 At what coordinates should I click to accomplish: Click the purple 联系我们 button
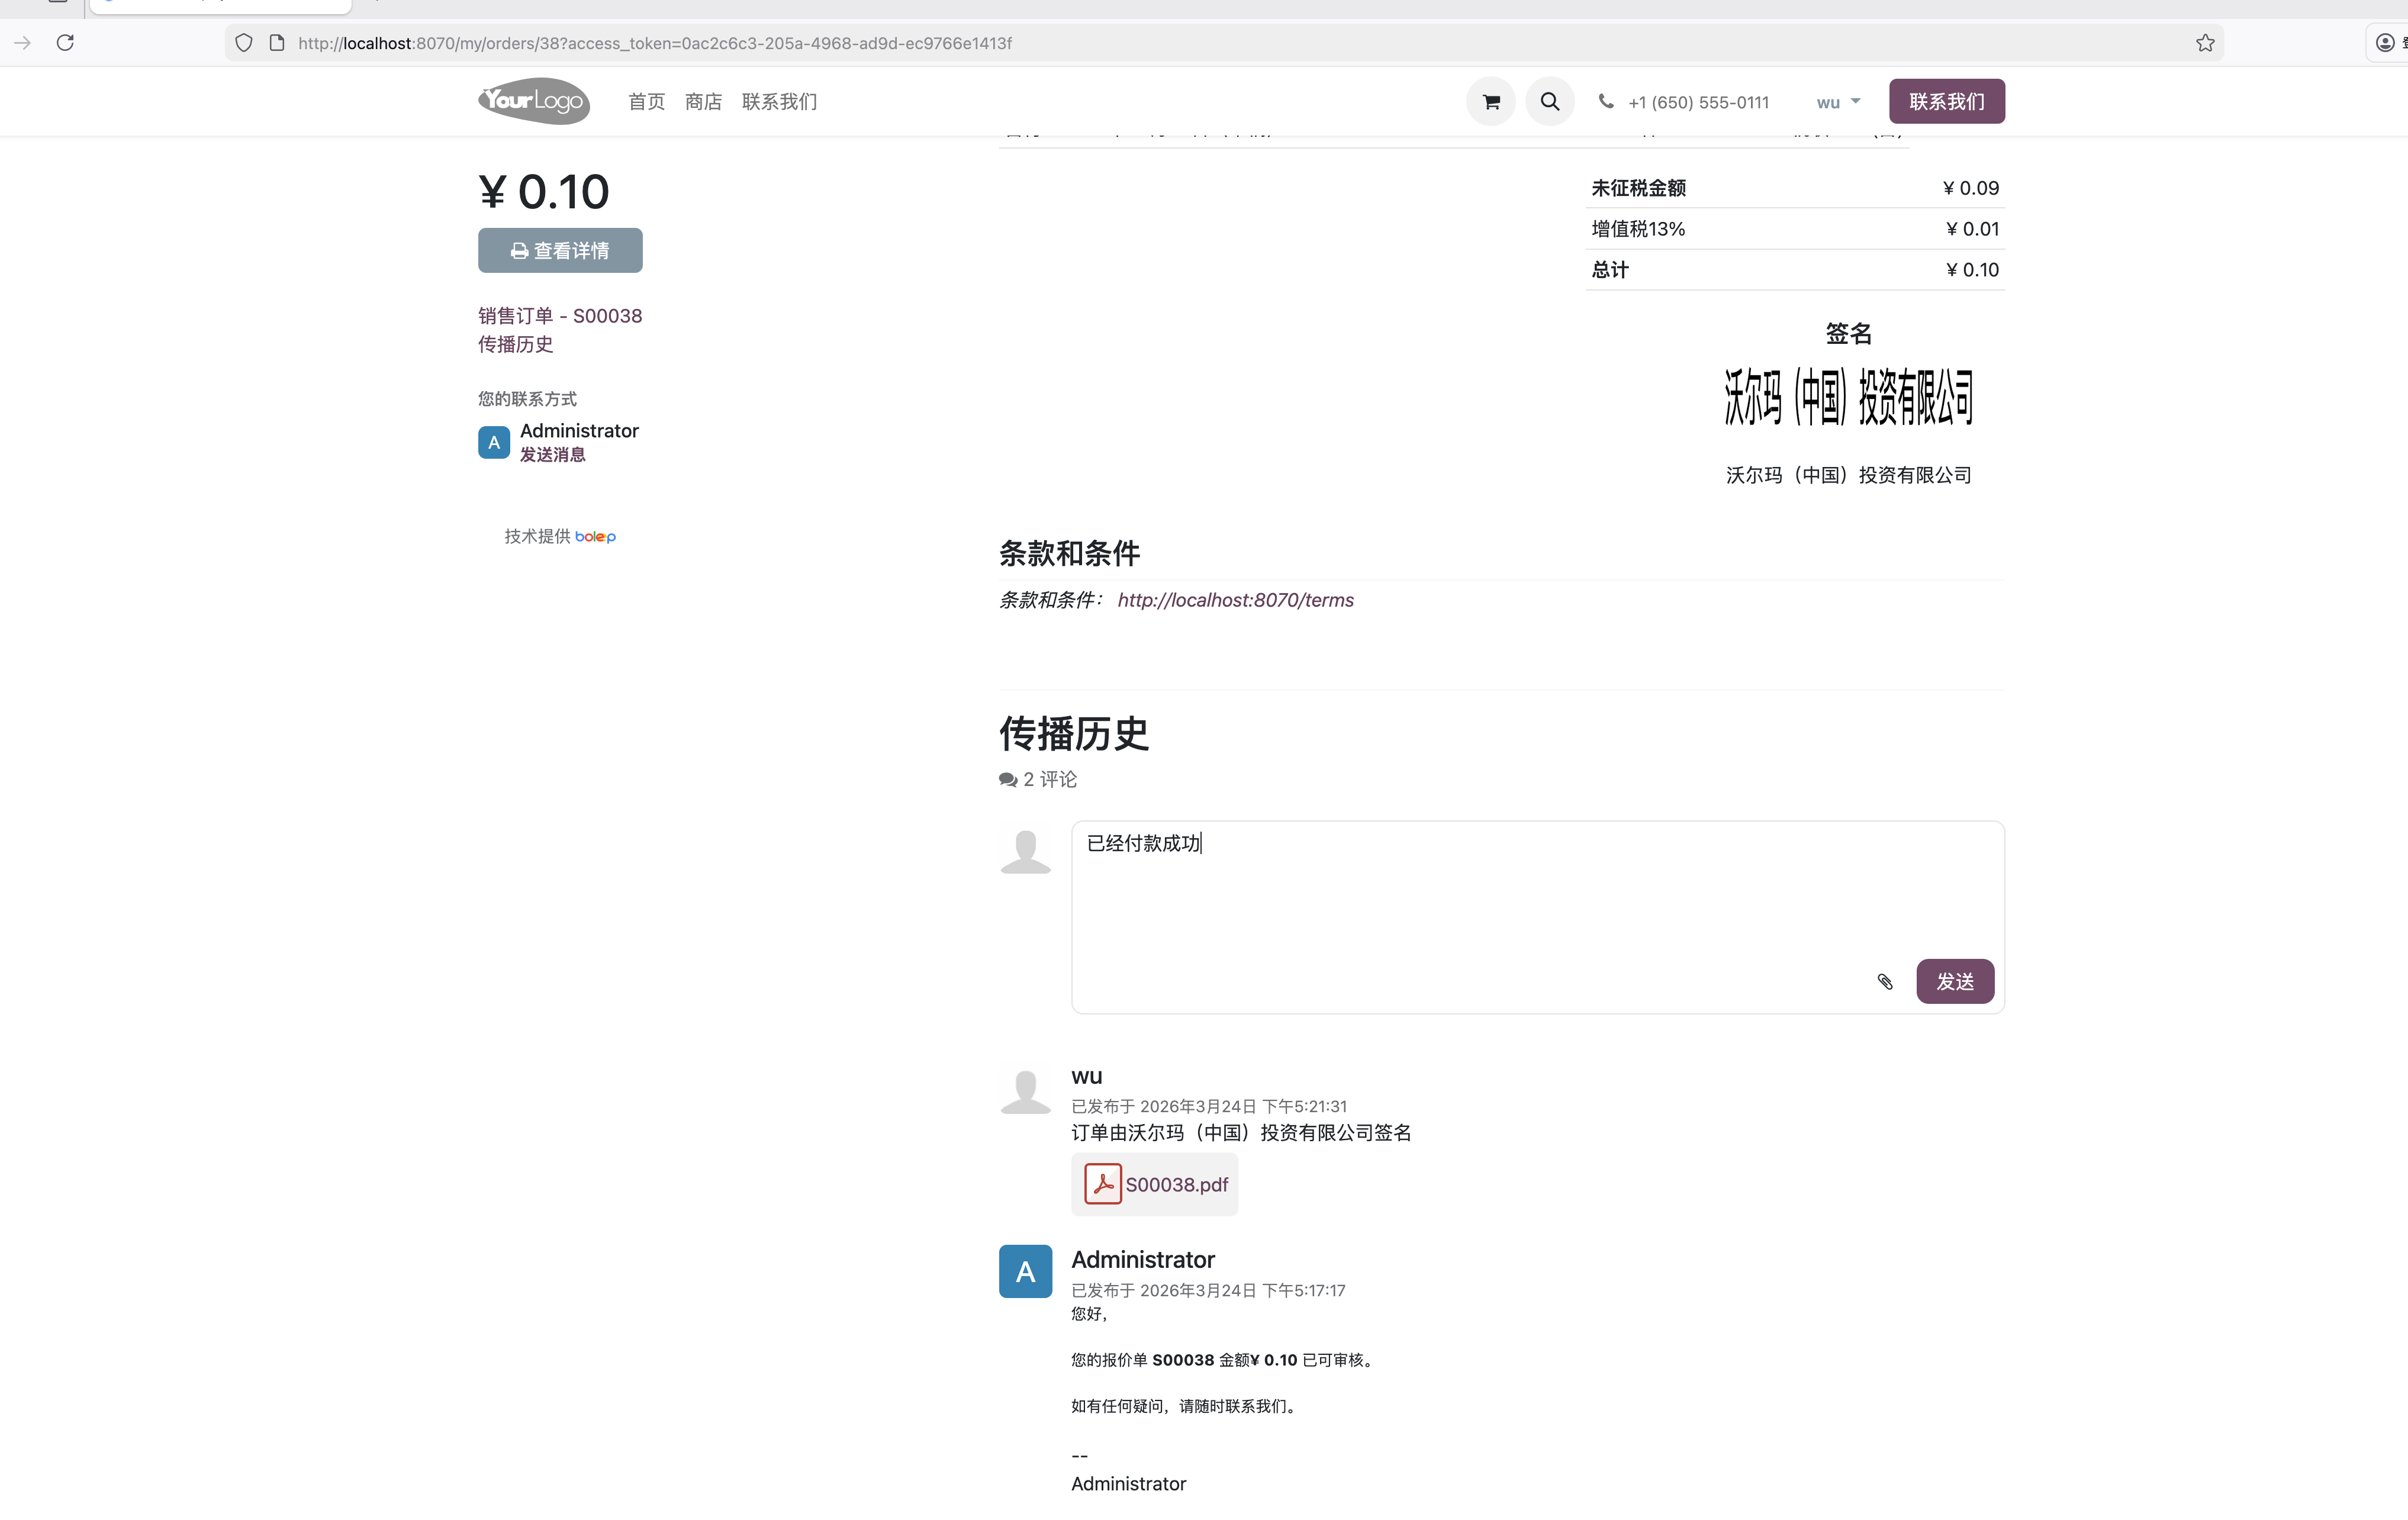click(x=1946, y=101)
